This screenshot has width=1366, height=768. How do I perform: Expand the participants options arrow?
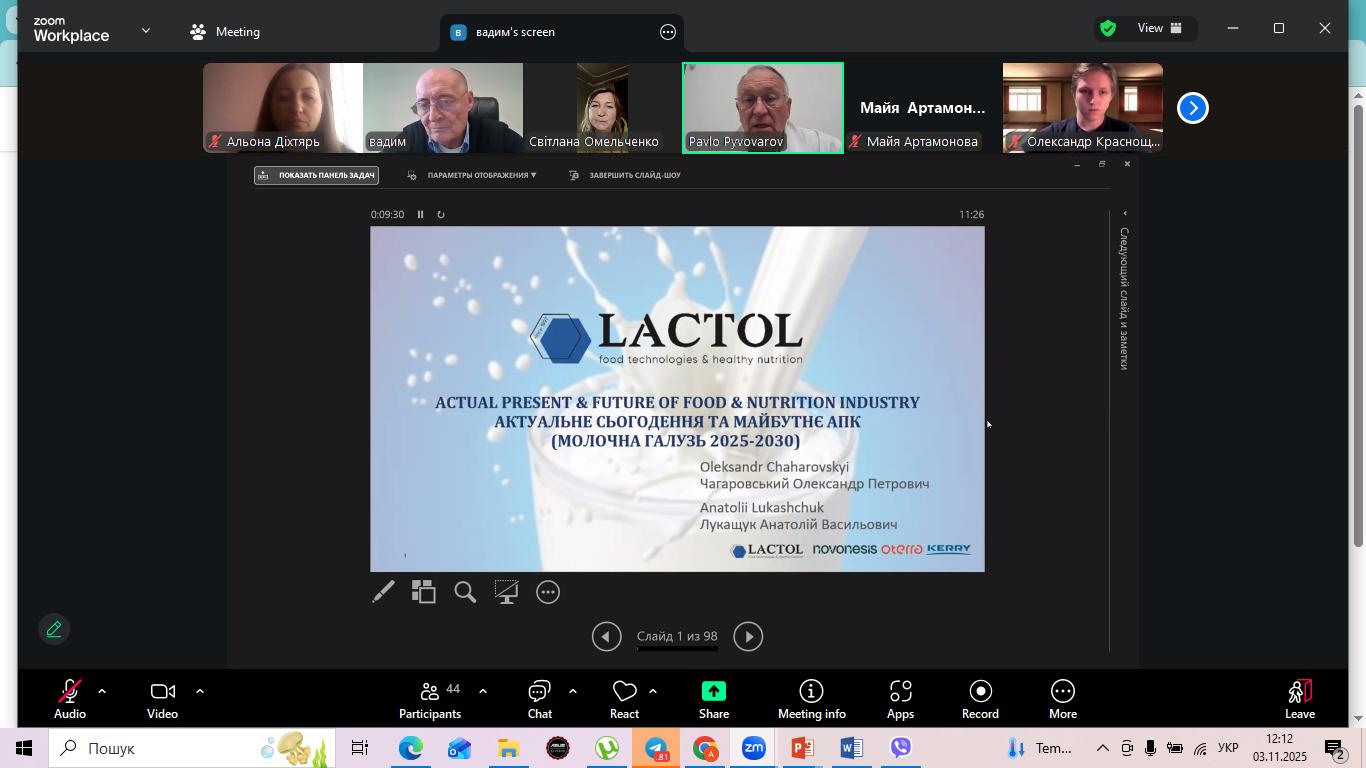pos(482,691)
